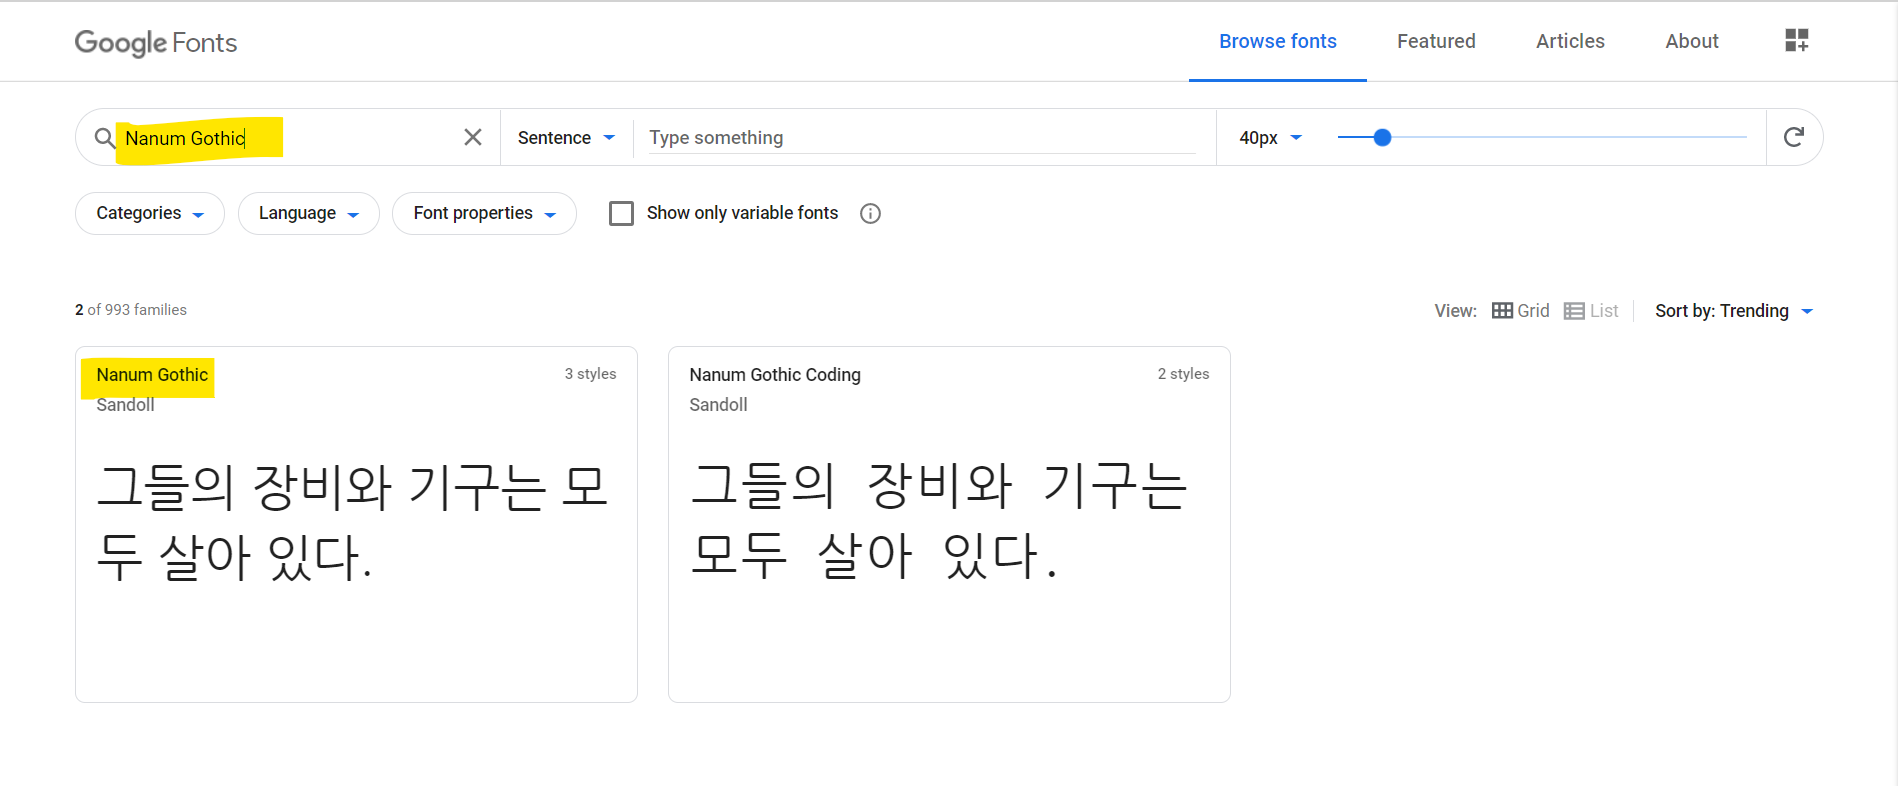Expand the Font properties filter
Screen dimensions: 1898x786
pos(484,213)
